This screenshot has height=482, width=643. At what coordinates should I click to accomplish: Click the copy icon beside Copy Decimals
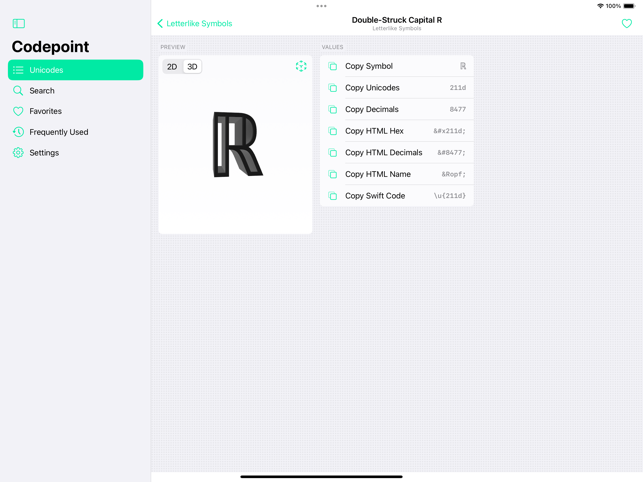coord(333,110)
